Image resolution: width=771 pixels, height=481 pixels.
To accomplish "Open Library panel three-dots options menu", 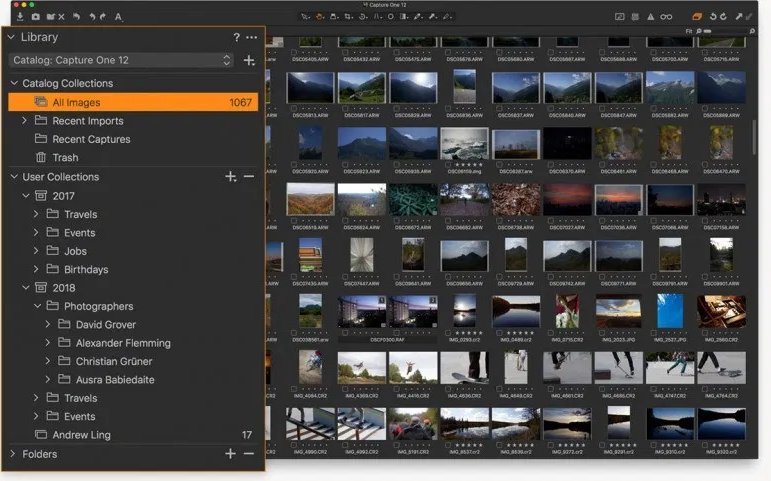I will [x=251, y=37].
